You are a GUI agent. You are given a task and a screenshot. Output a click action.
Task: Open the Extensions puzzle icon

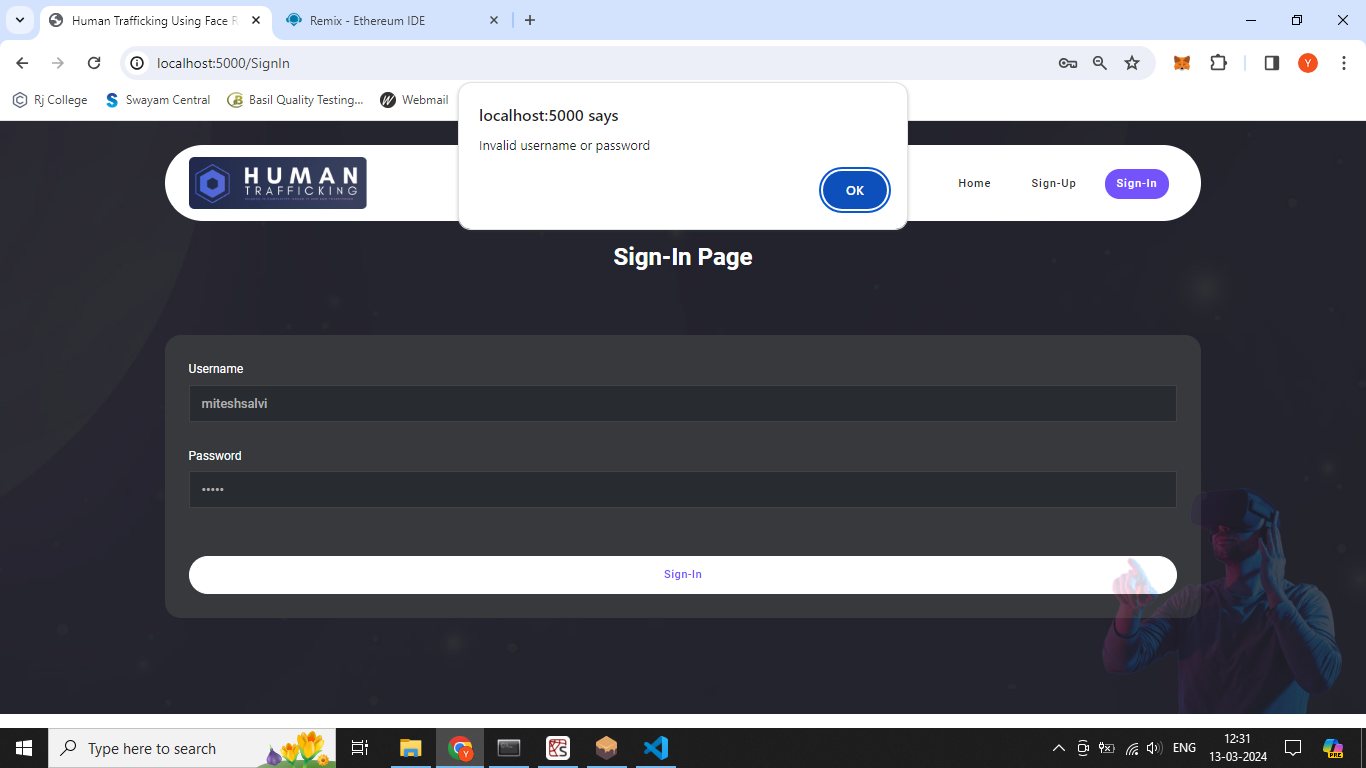coord(1218,63)
